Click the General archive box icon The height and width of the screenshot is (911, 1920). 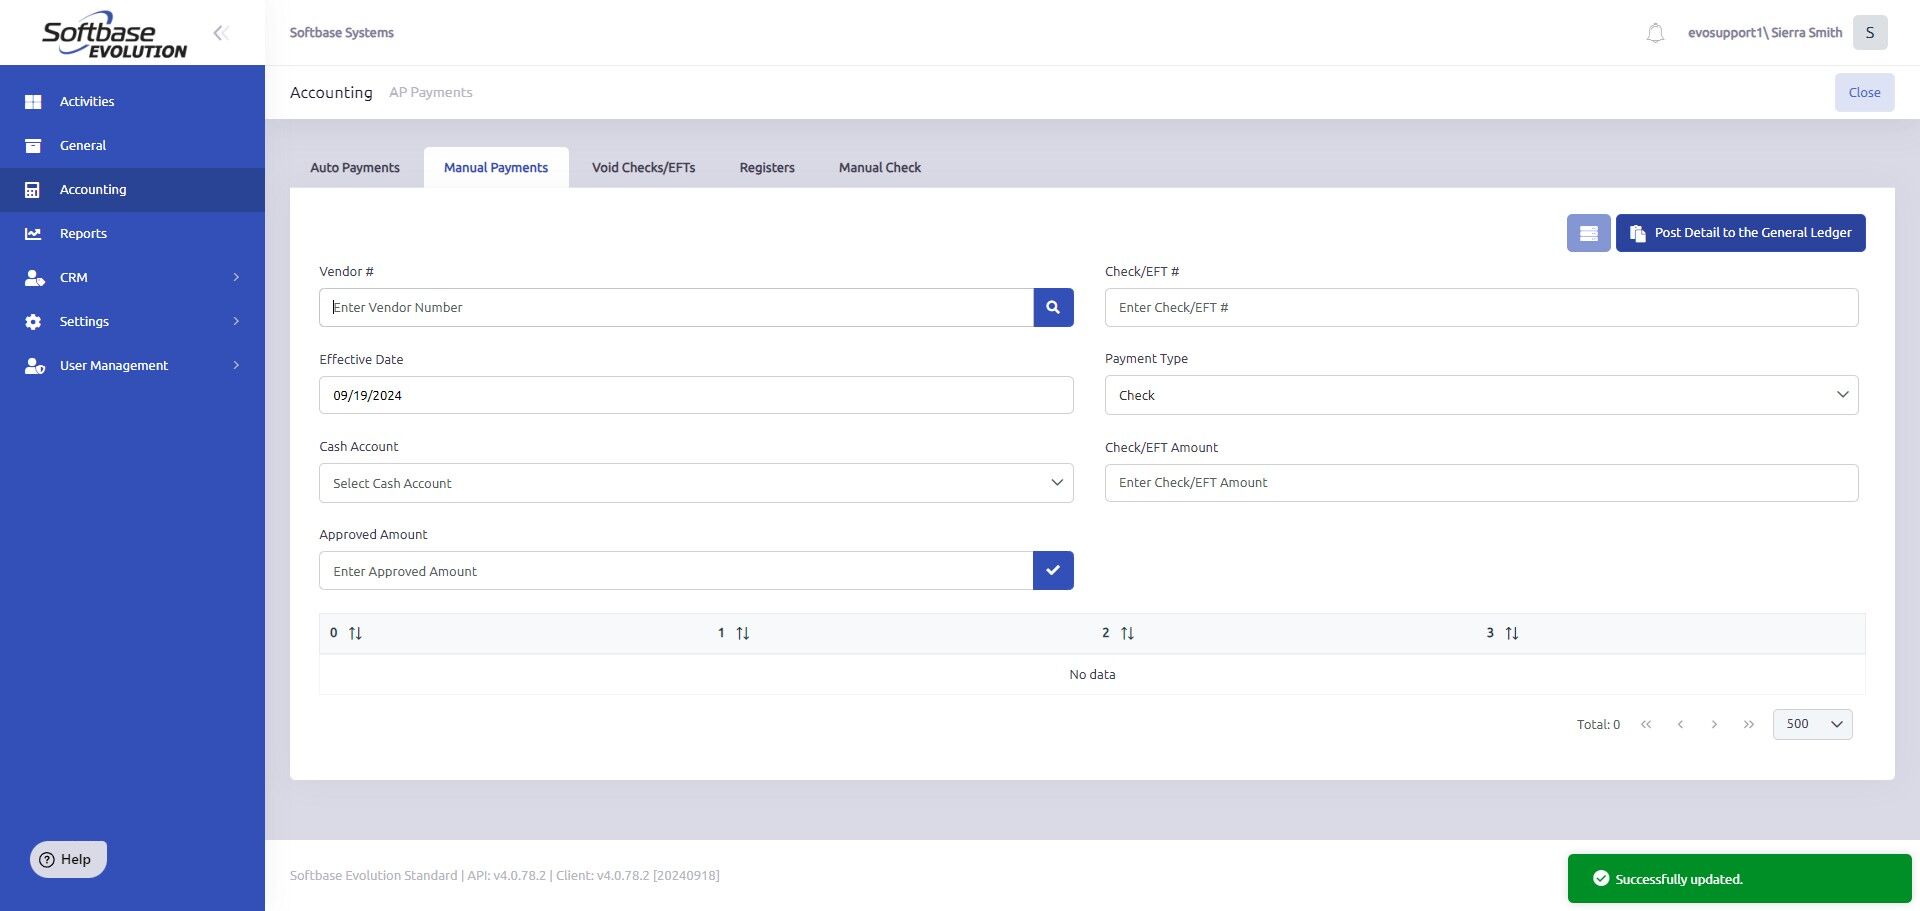33,146
